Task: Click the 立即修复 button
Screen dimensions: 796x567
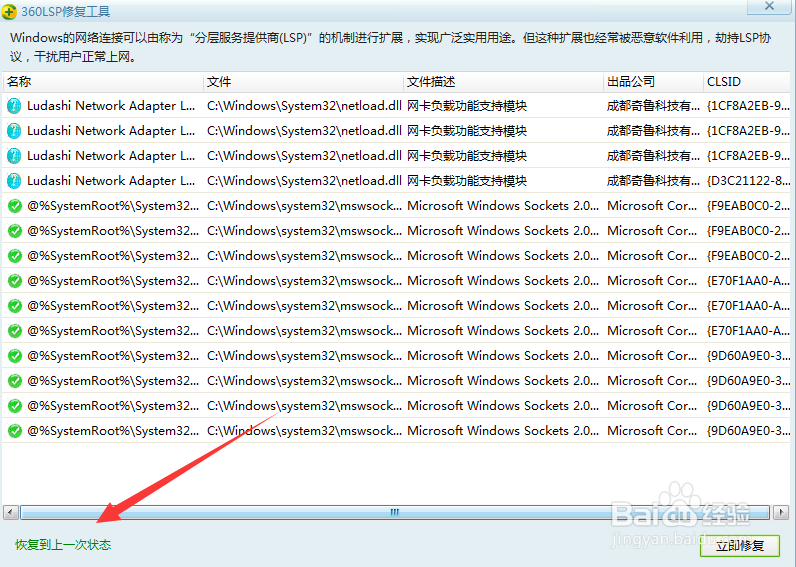Action: [740, 546]
